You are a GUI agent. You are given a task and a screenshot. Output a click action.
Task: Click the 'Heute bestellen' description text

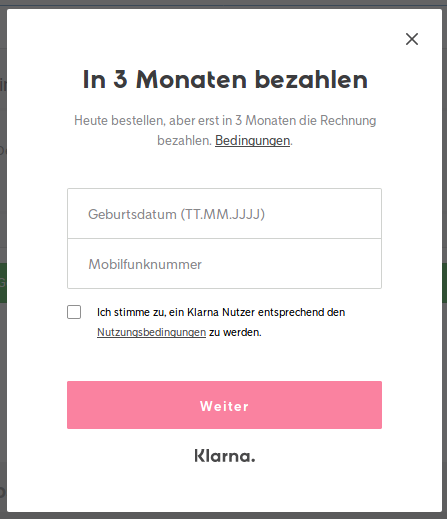coord(225,130)
